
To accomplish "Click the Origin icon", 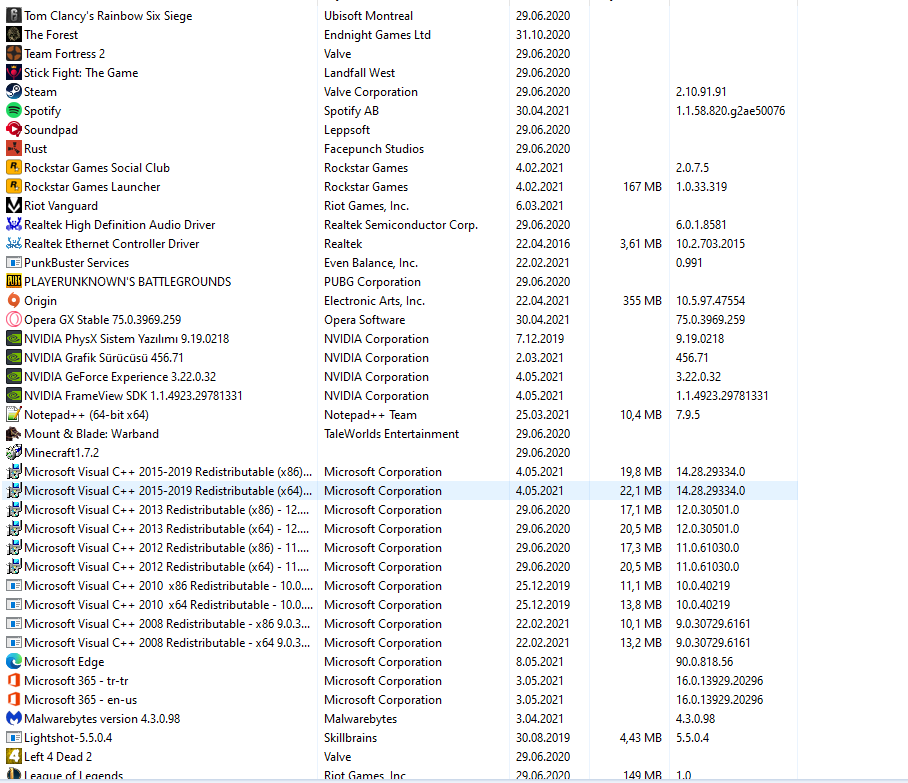I will (14, 301).
